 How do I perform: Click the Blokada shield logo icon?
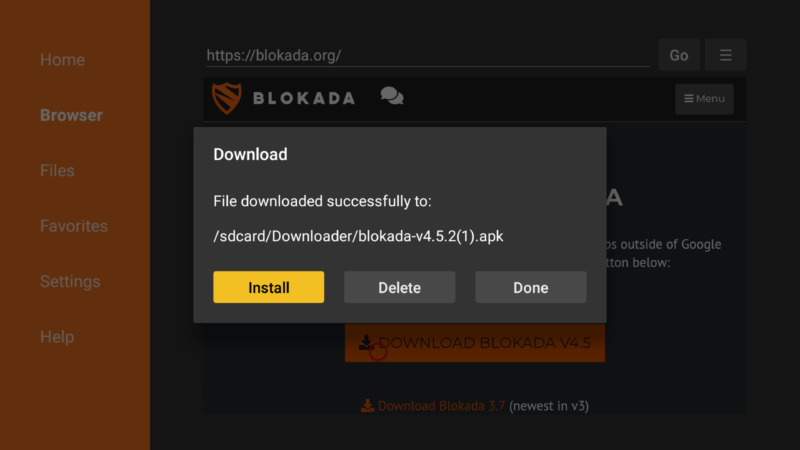coord(227,98)
